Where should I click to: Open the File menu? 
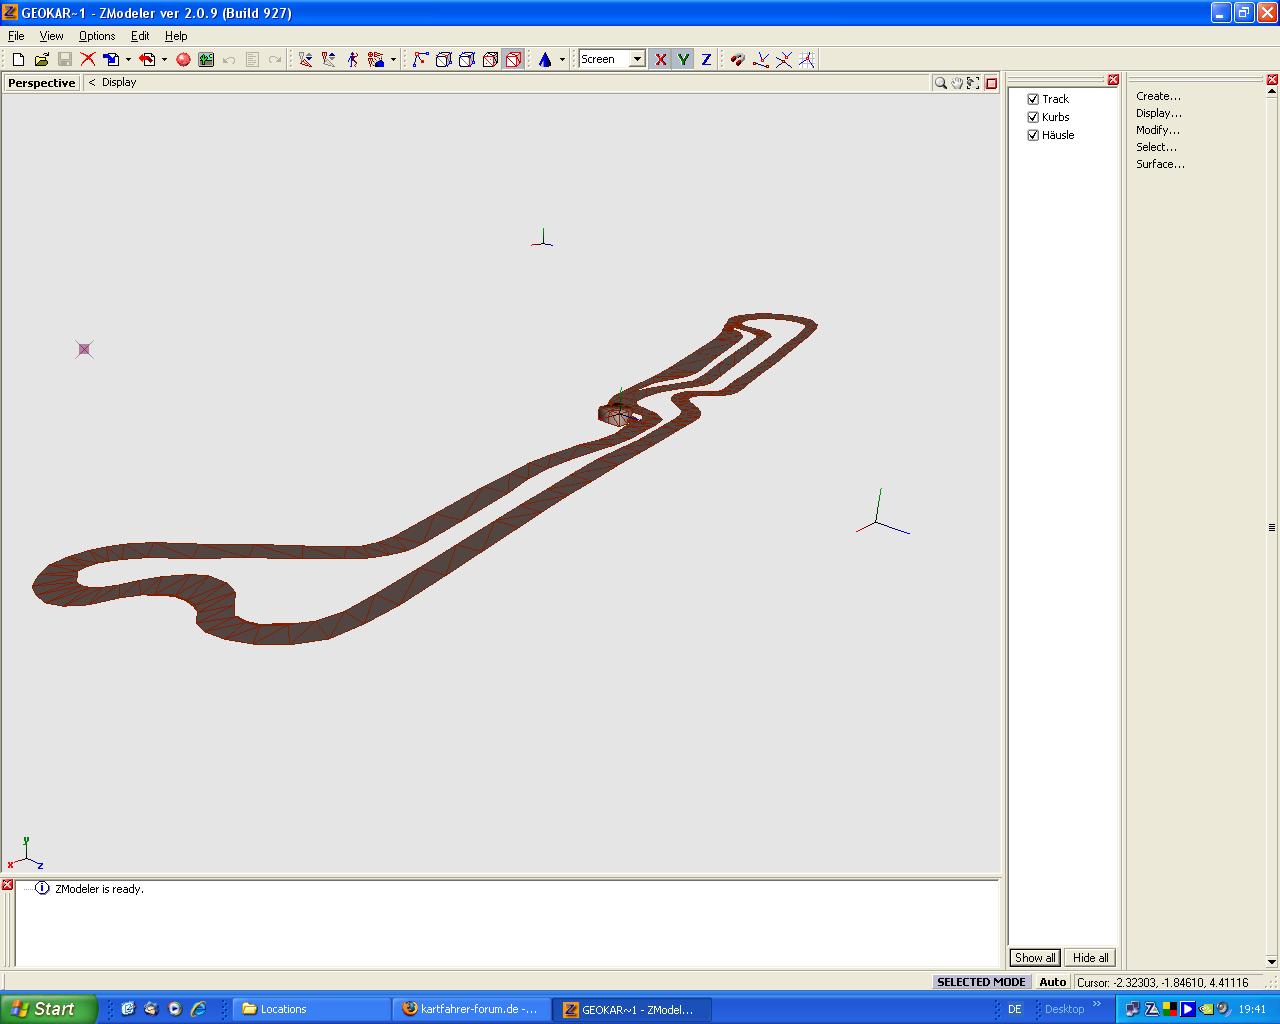tap(16, 36)
